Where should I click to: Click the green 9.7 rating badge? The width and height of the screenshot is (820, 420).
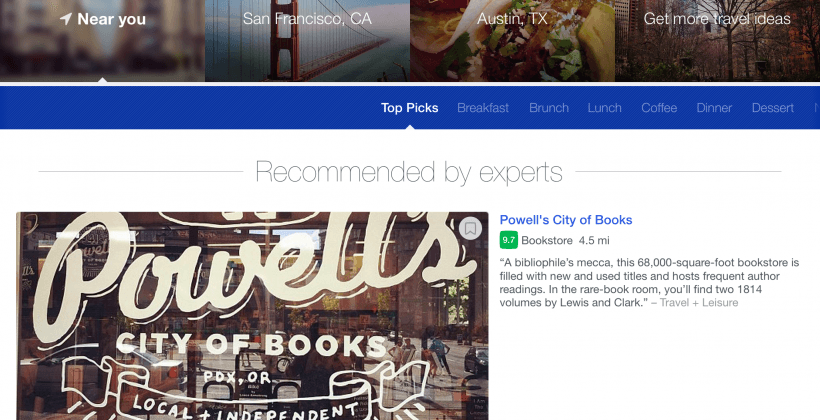click(509, 240)
